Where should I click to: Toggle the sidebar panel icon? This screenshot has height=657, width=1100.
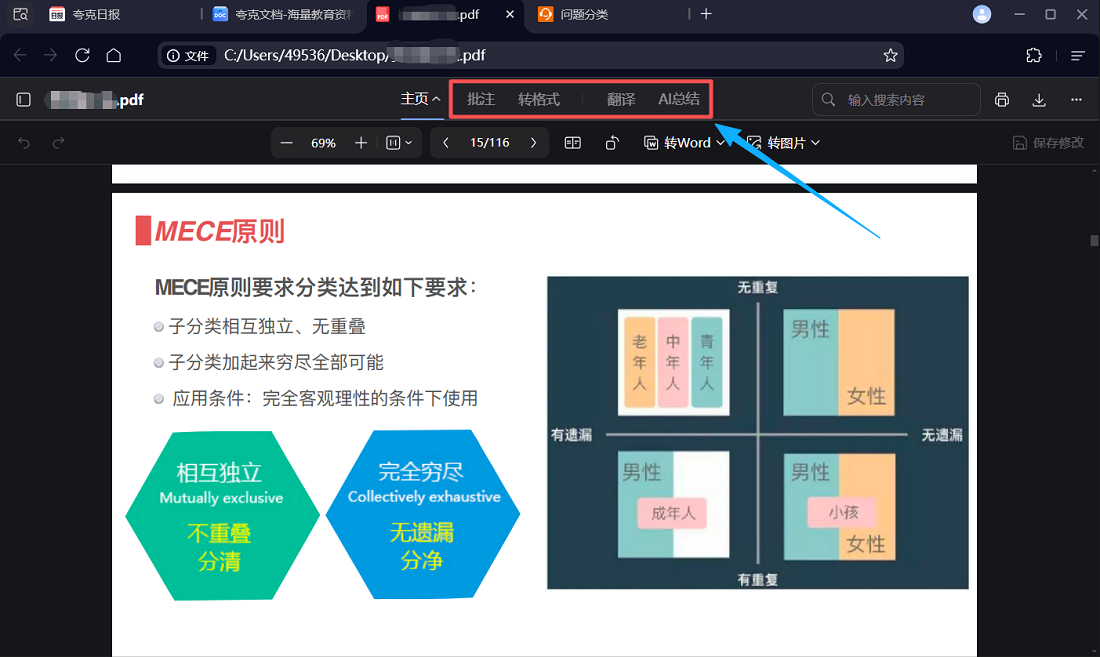[x=24, y=100]
